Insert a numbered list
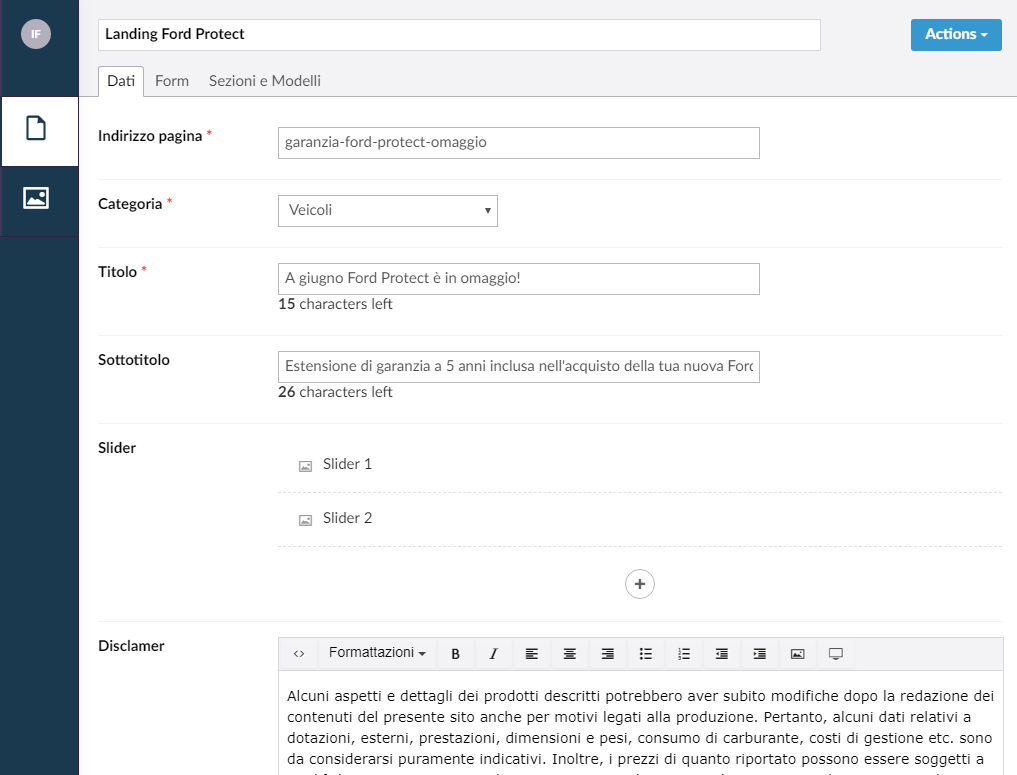 click(x=684, y=654)
